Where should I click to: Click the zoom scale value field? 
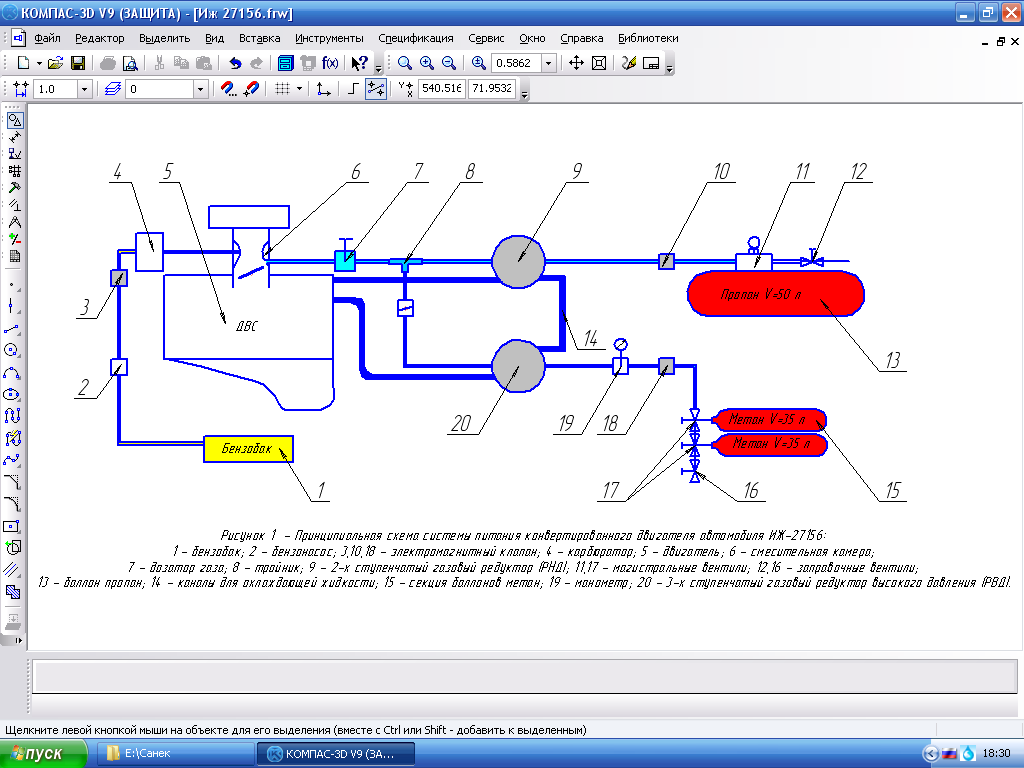(517, 63)
